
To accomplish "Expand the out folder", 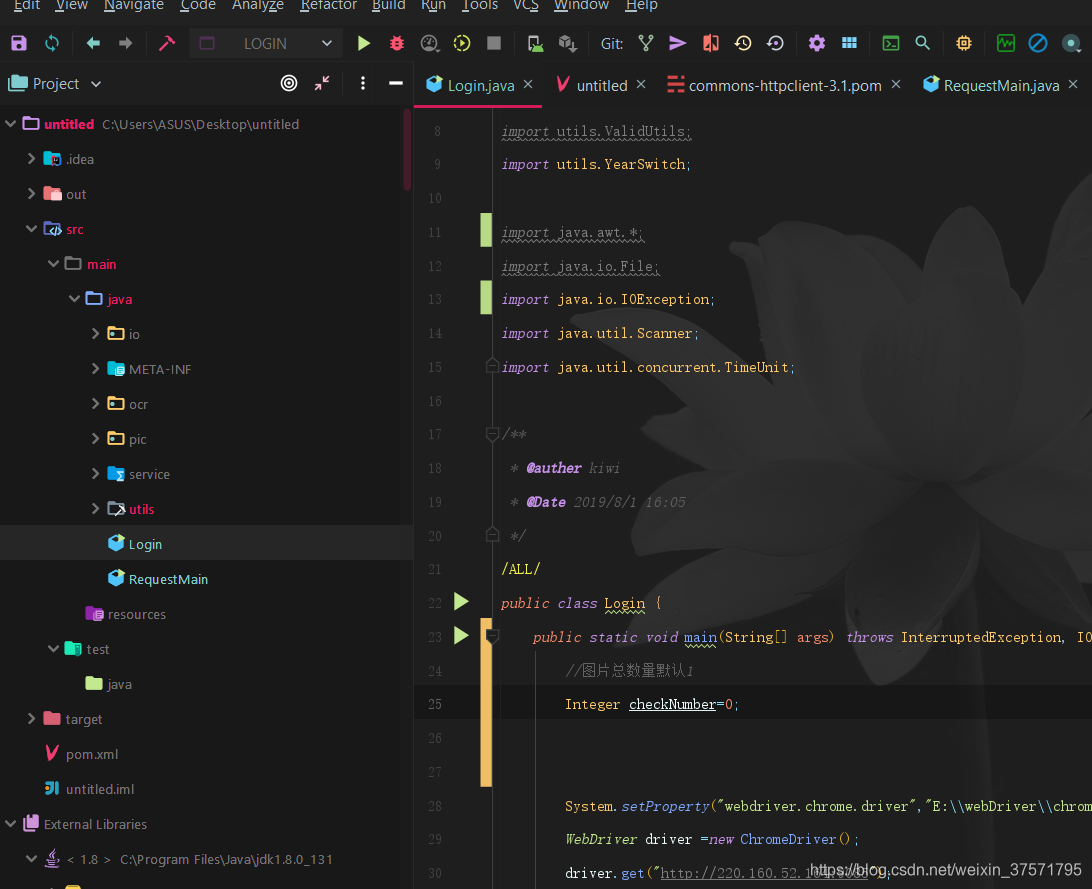I will pos(31,194).
